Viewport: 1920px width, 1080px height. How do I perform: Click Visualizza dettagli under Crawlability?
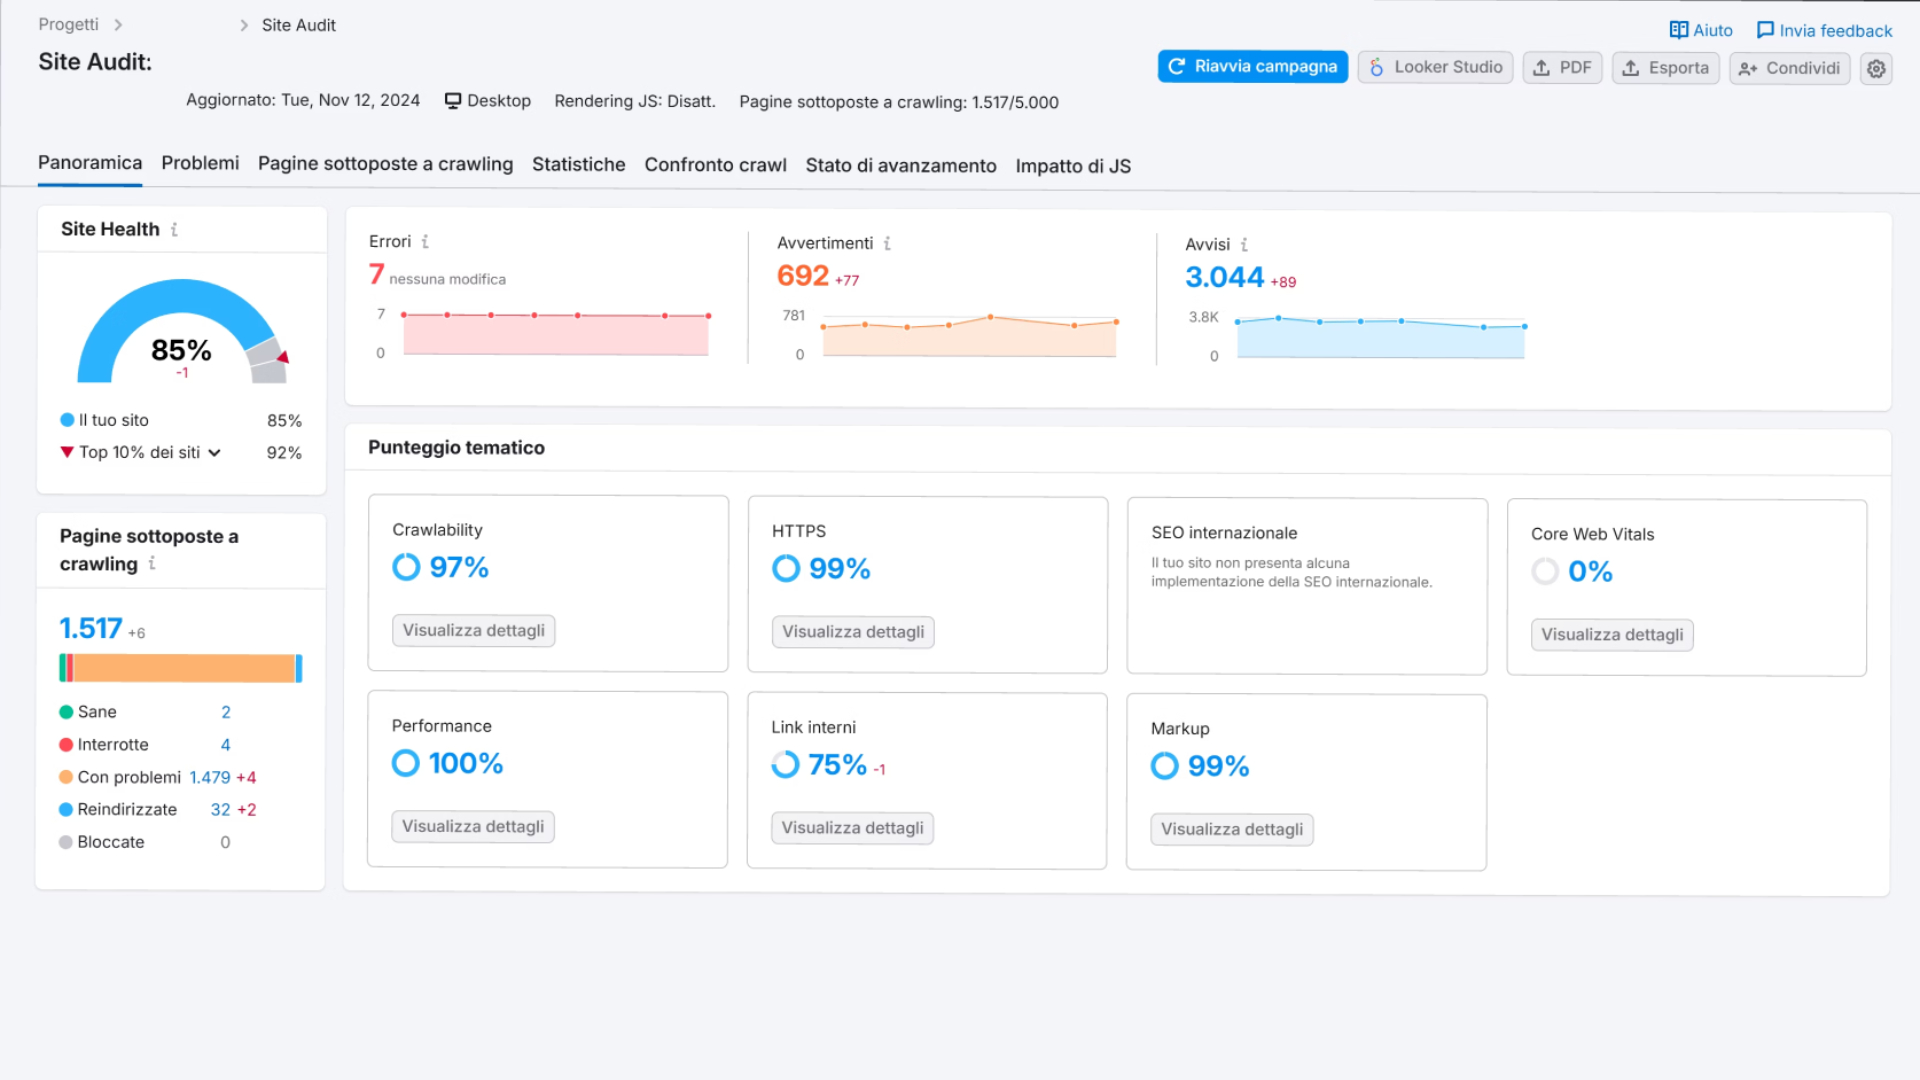pos(473,630)
